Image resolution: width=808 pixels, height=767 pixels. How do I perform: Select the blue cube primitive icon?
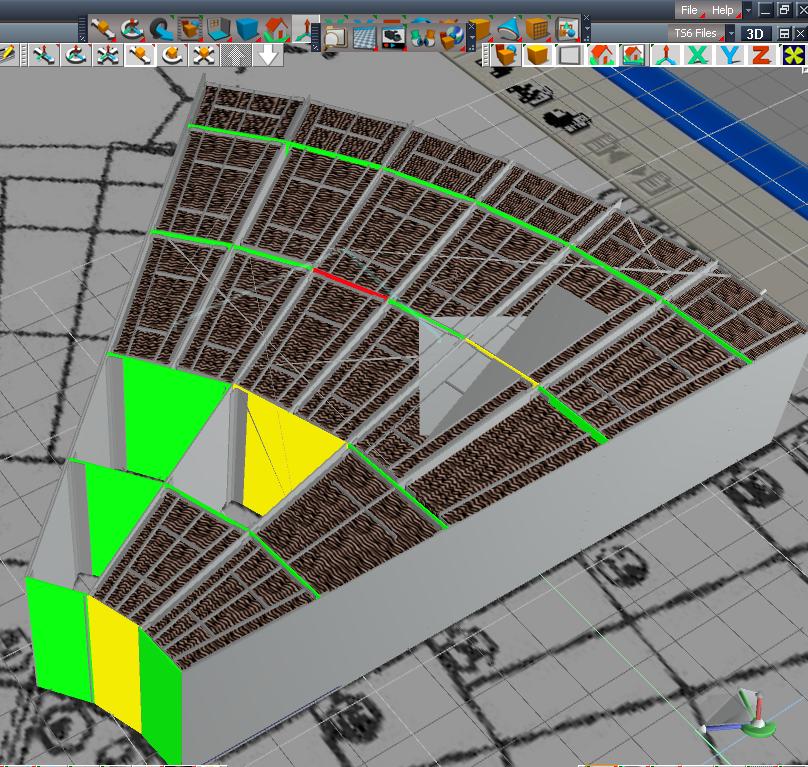pos(247,28)
